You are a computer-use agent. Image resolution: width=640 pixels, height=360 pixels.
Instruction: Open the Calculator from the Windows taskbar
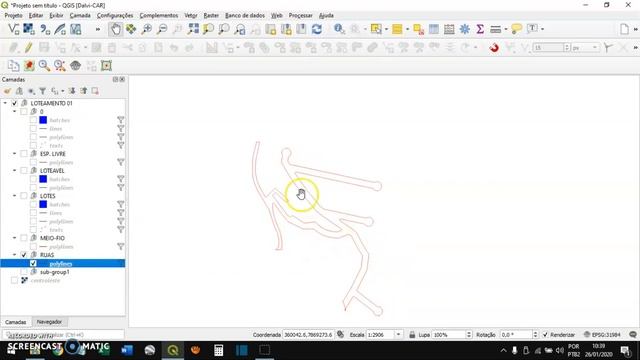coord(219,350)
